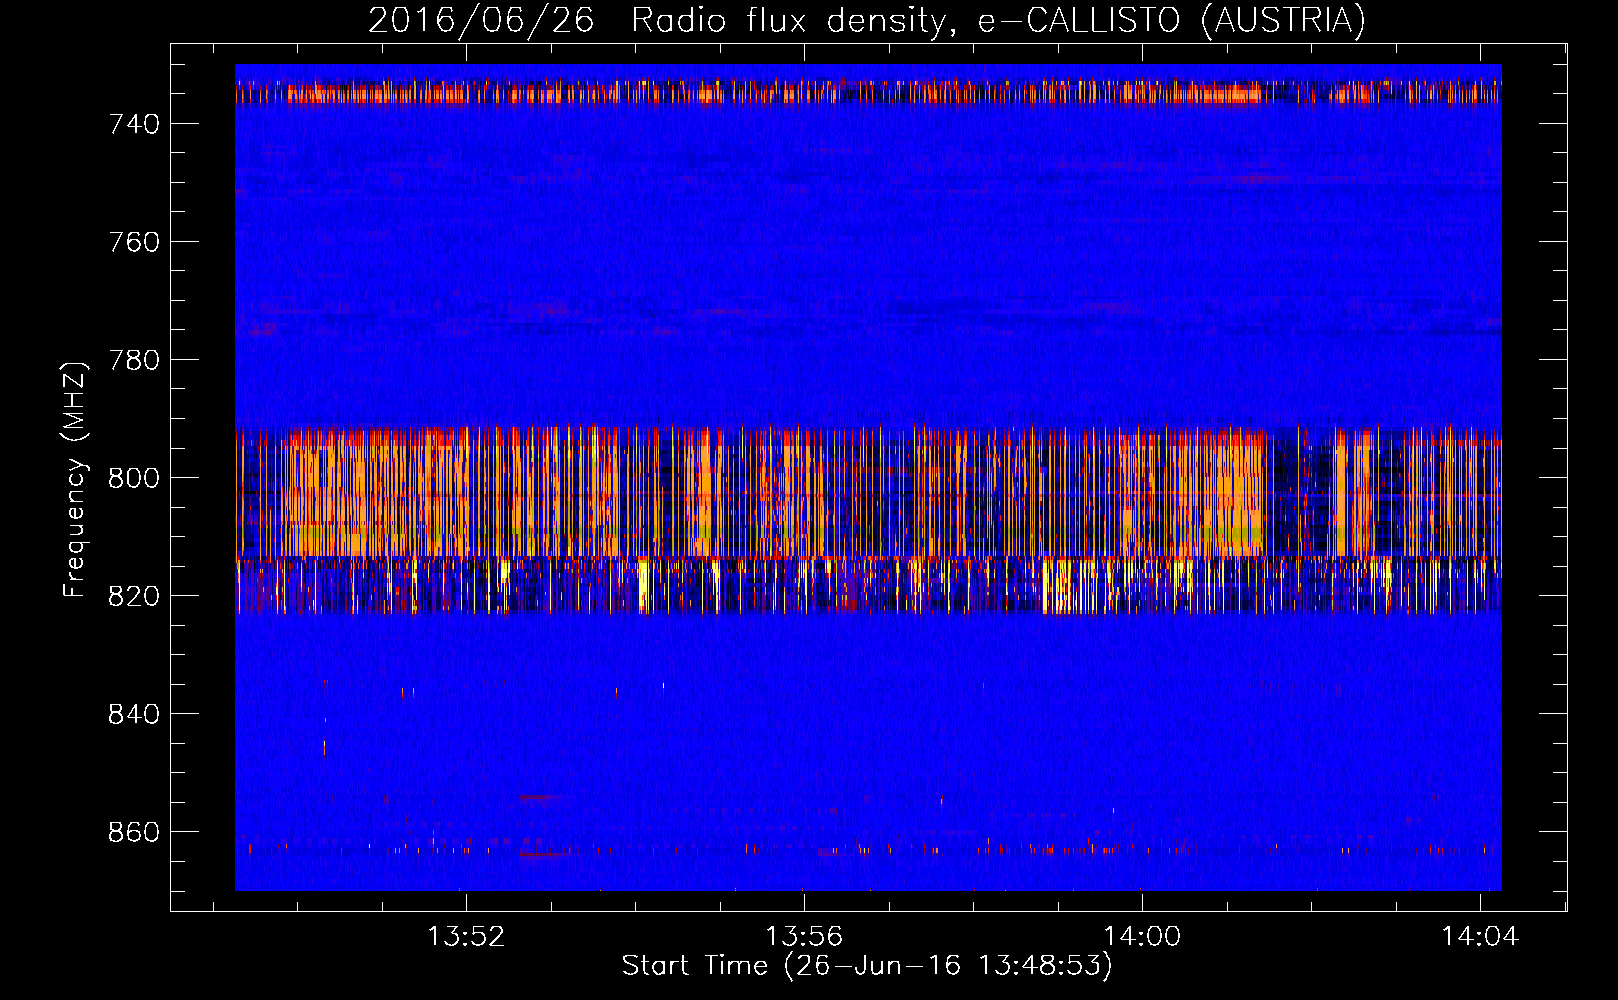Viewport: 1618px width, 1000px height.
Task: Click the 780 frequency tick label
Action: click(x=134, y=360)
